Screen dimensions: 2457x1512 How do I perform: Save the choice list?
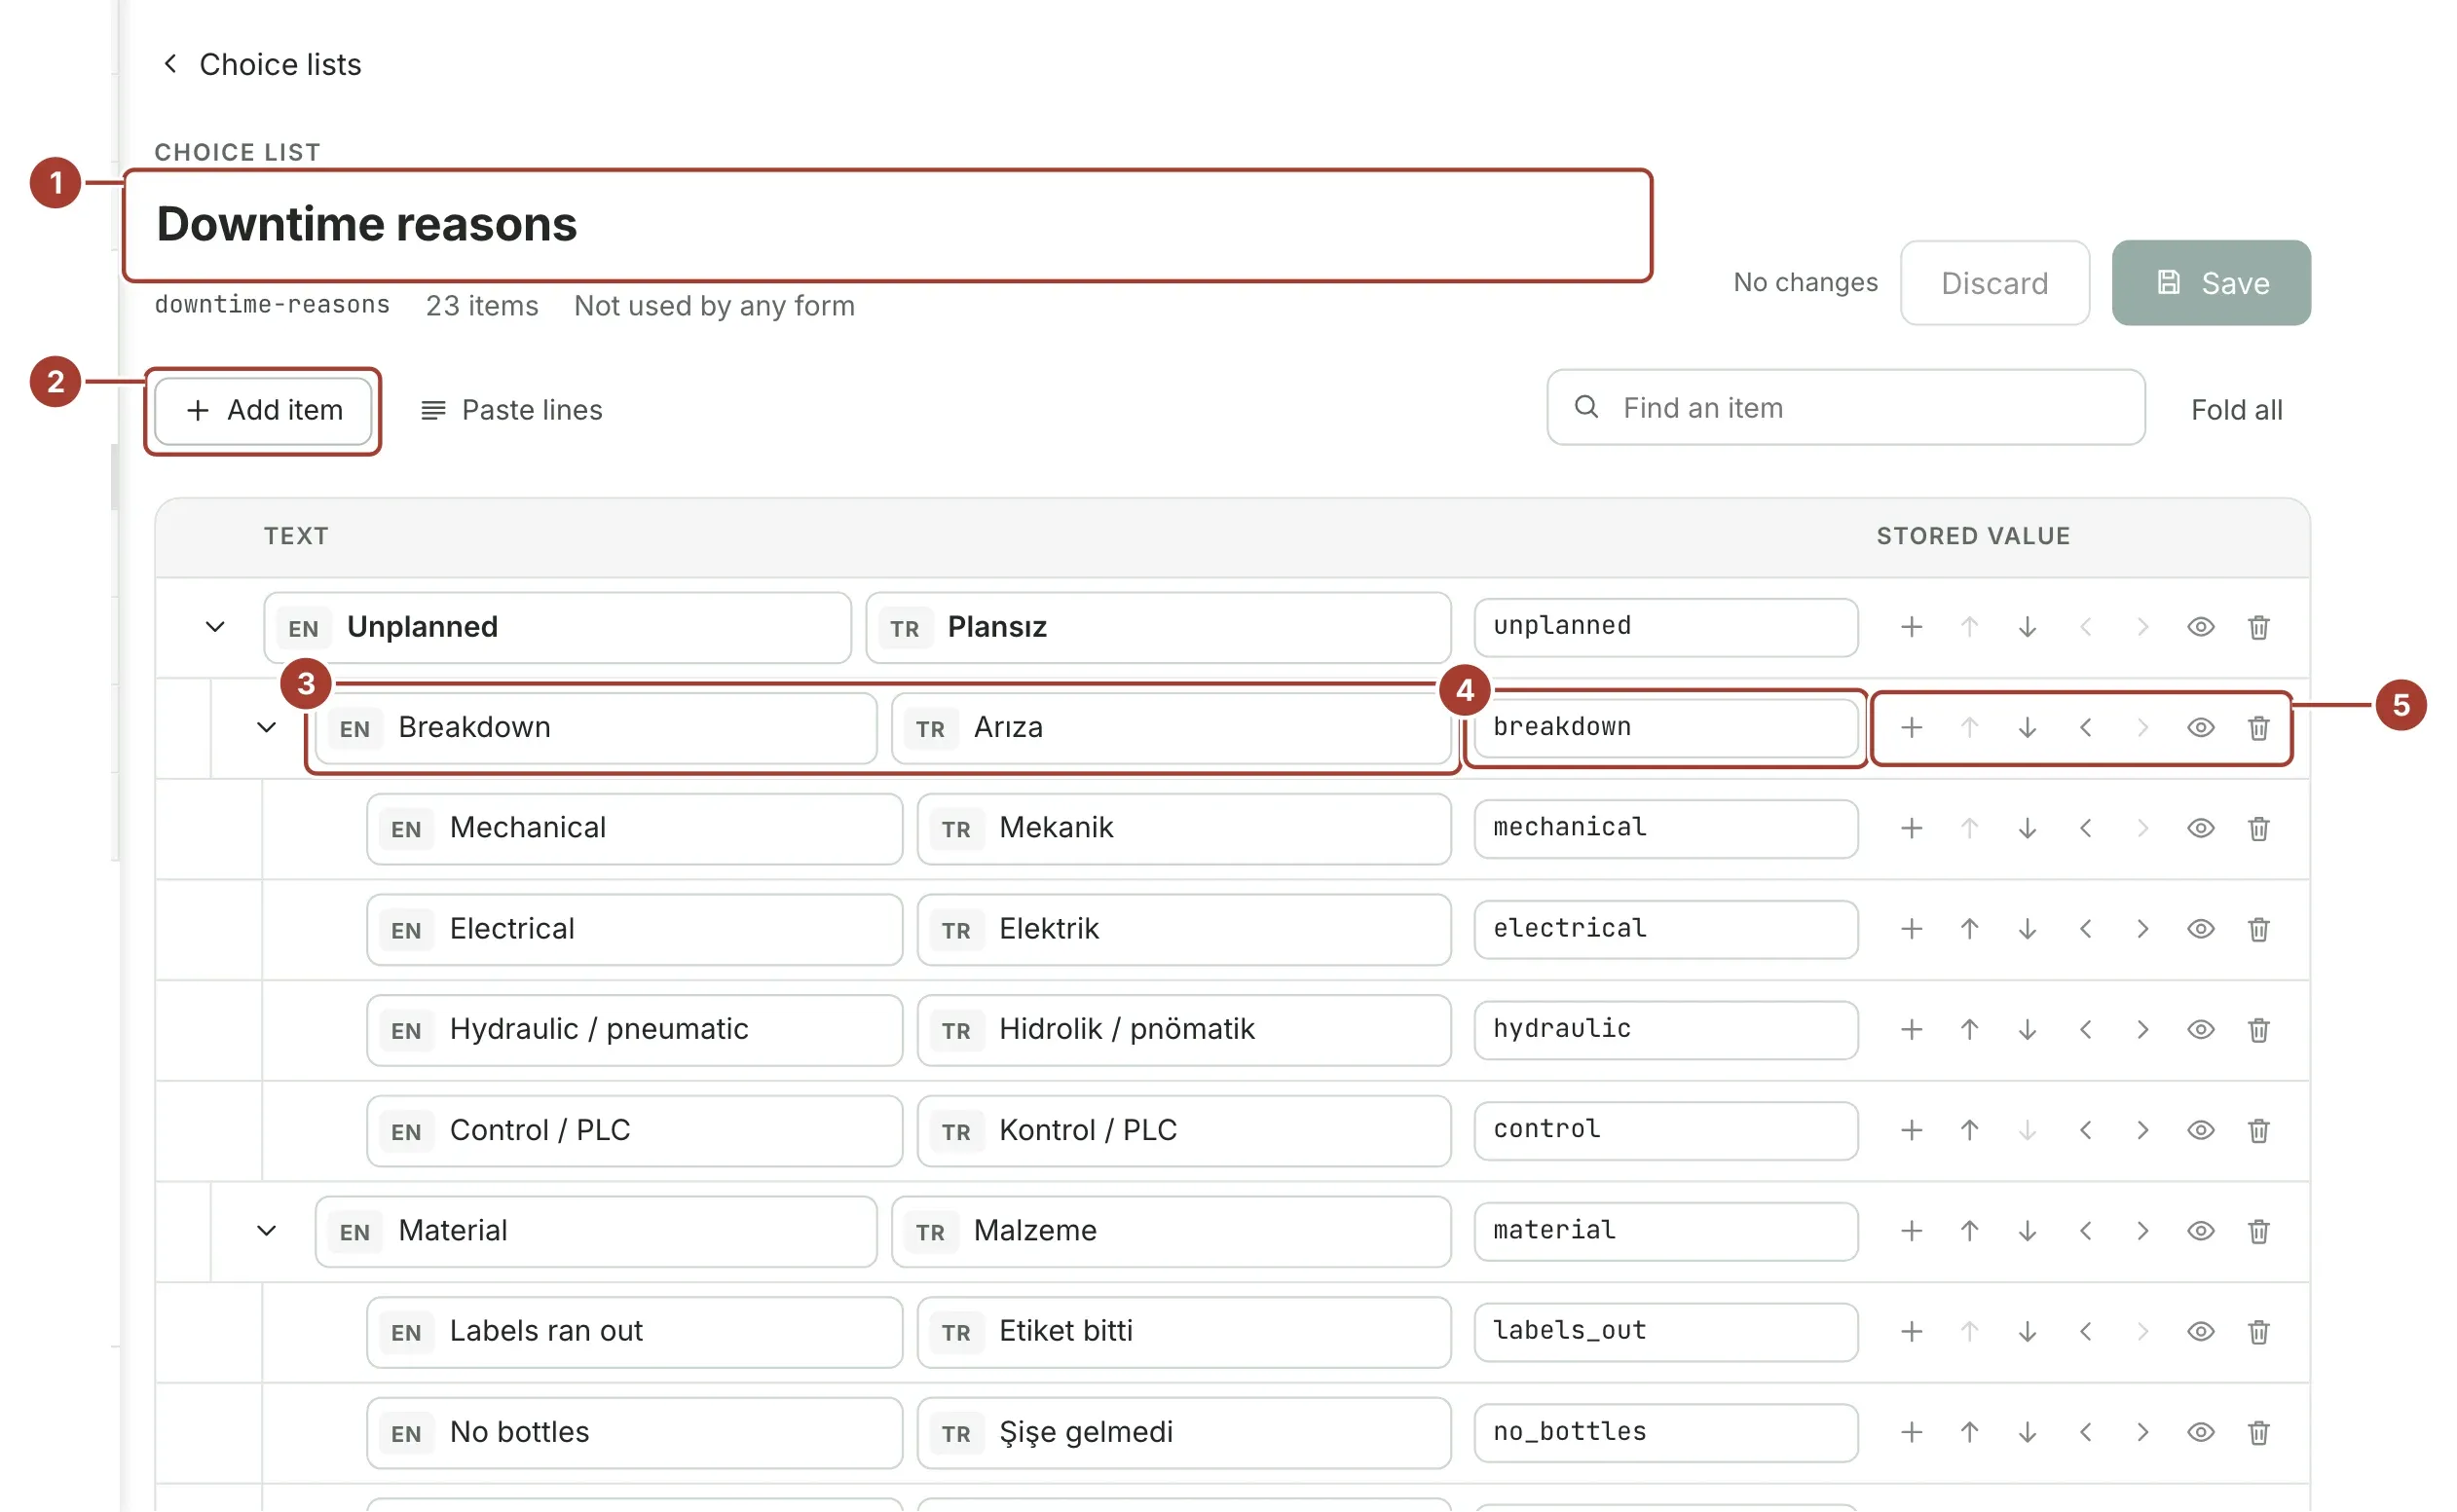(2210, 283)
